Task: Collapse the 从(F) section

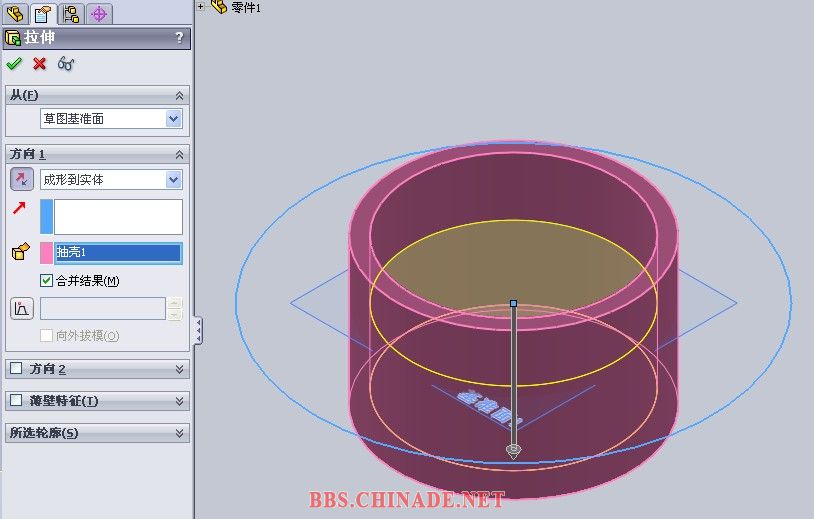Action: point(179,95)
